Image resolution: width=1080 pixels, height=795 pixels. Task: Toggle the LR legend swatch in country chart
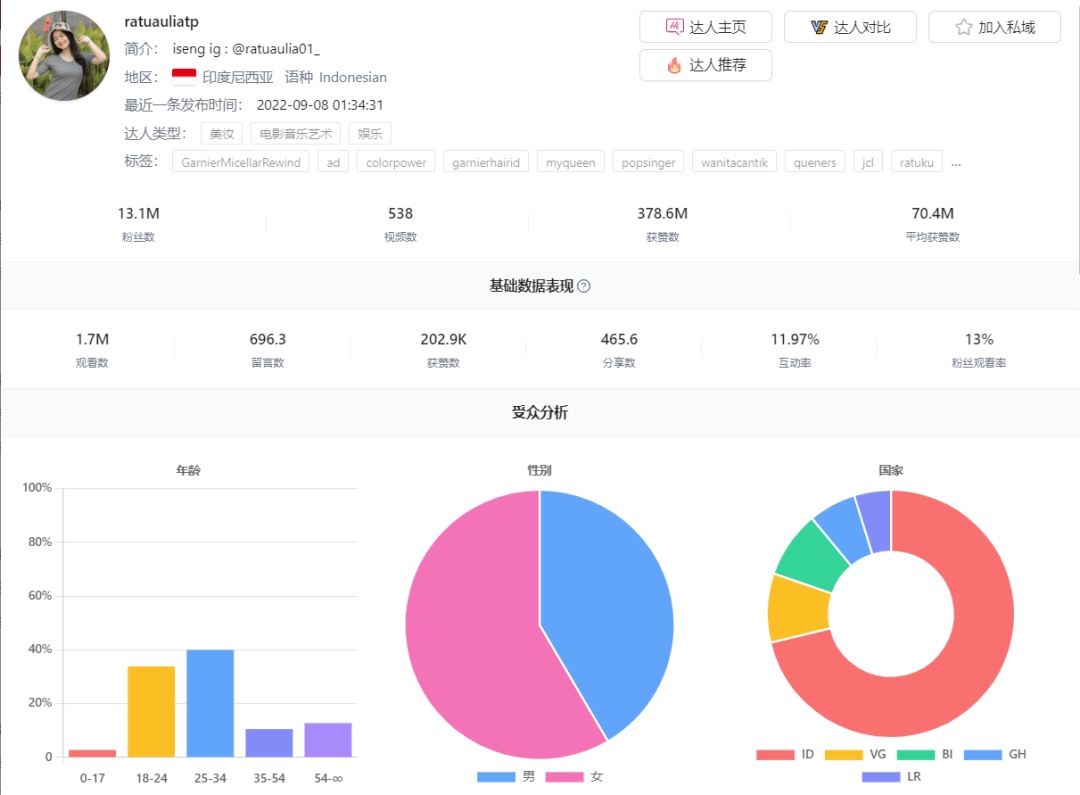tap(881, 777)
